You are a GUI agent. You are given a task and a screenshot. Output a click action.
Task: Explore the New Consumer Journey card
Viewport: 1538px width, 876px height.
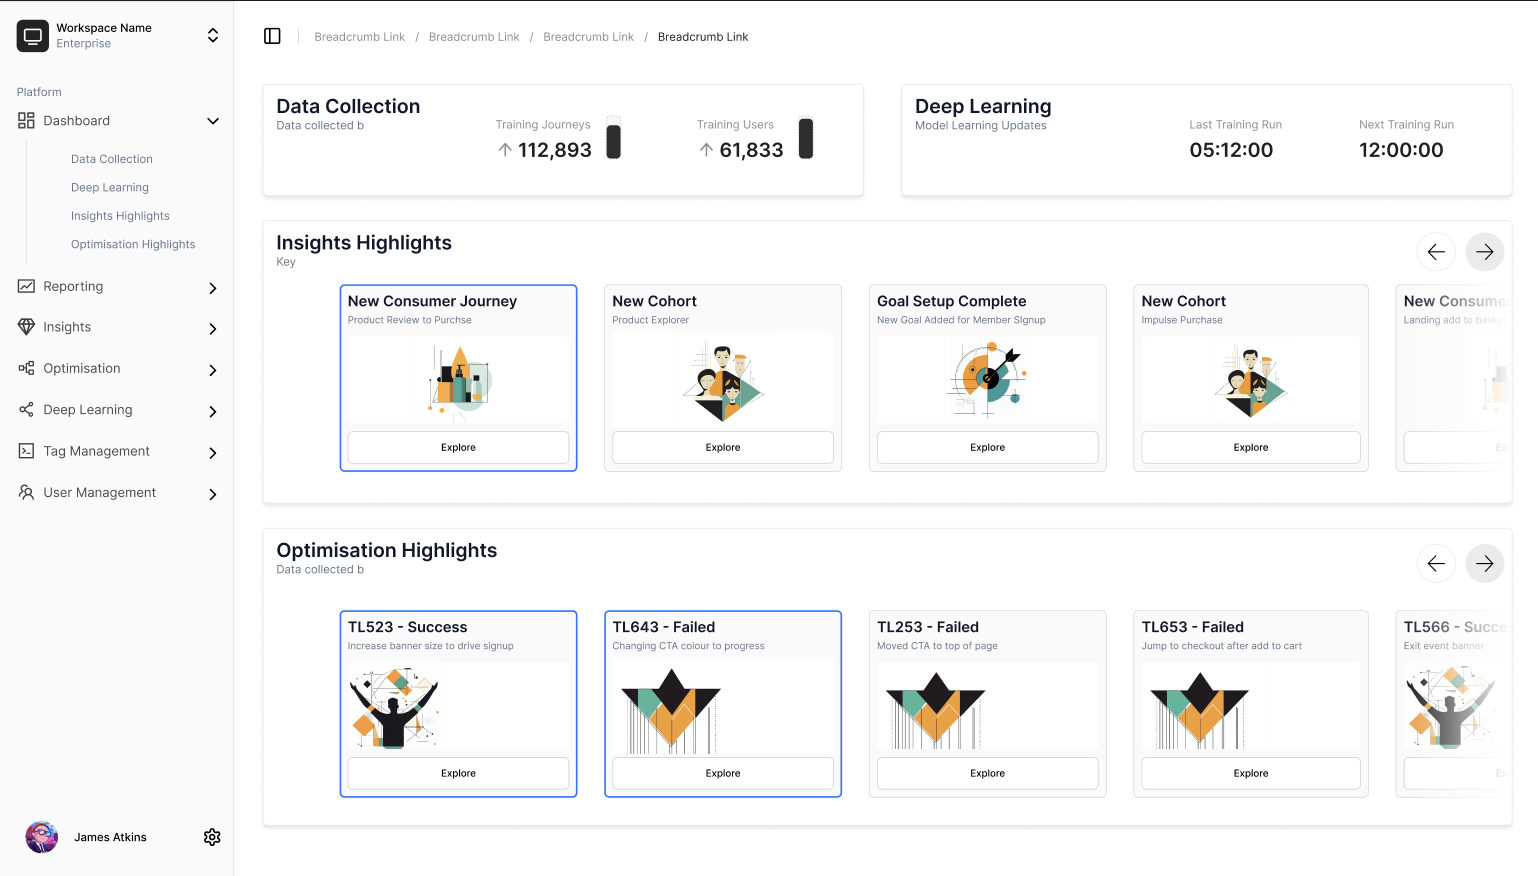click(458, 447)
